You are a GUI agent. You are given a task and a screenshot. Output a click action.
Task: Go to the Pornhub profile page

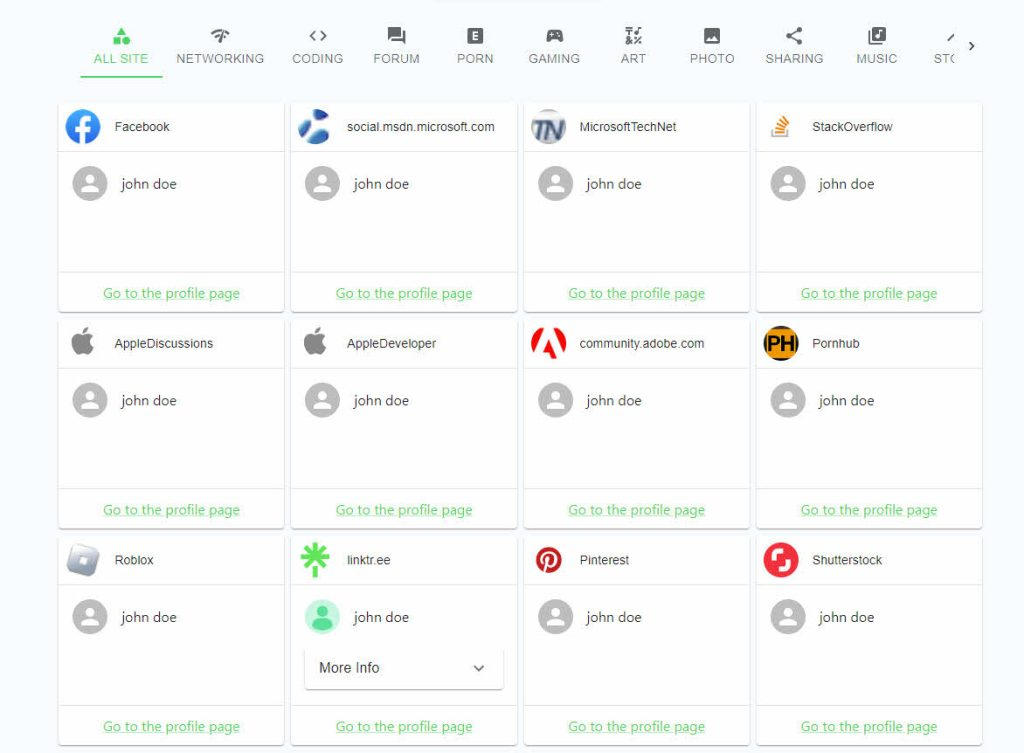tap(869, 510)
